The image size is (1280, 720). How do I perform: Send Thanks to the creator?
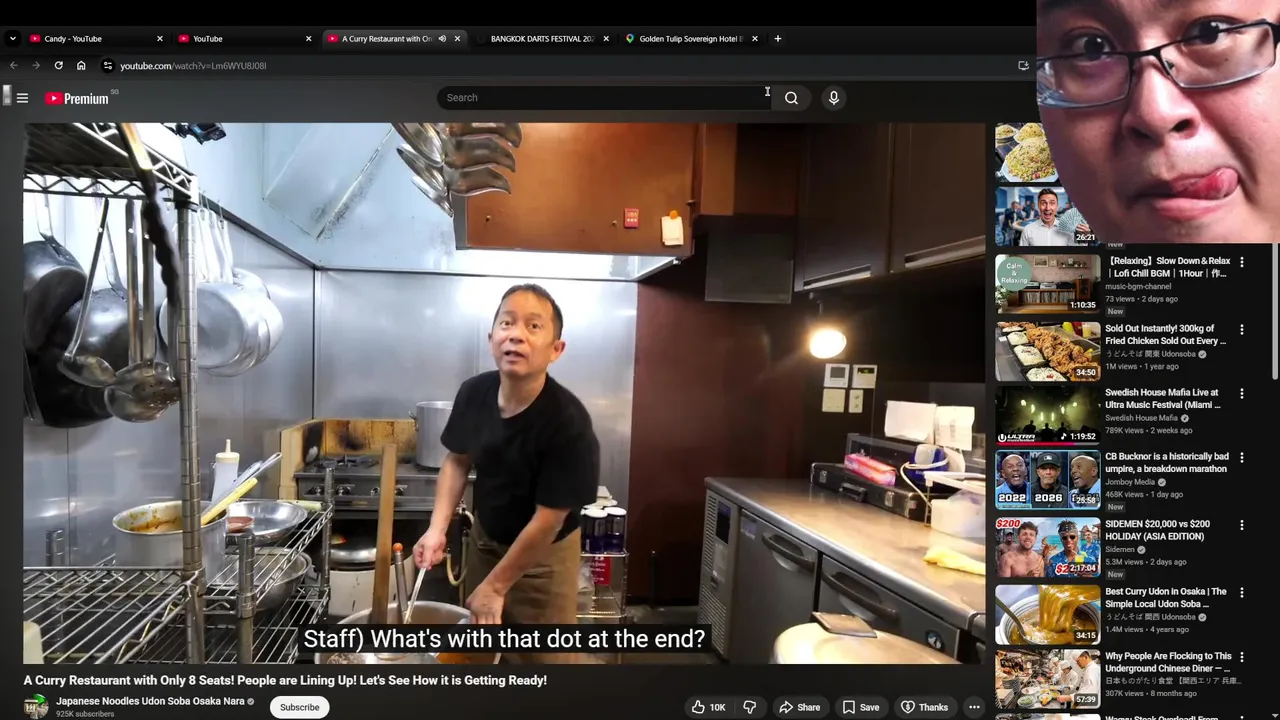coord(924,707)
